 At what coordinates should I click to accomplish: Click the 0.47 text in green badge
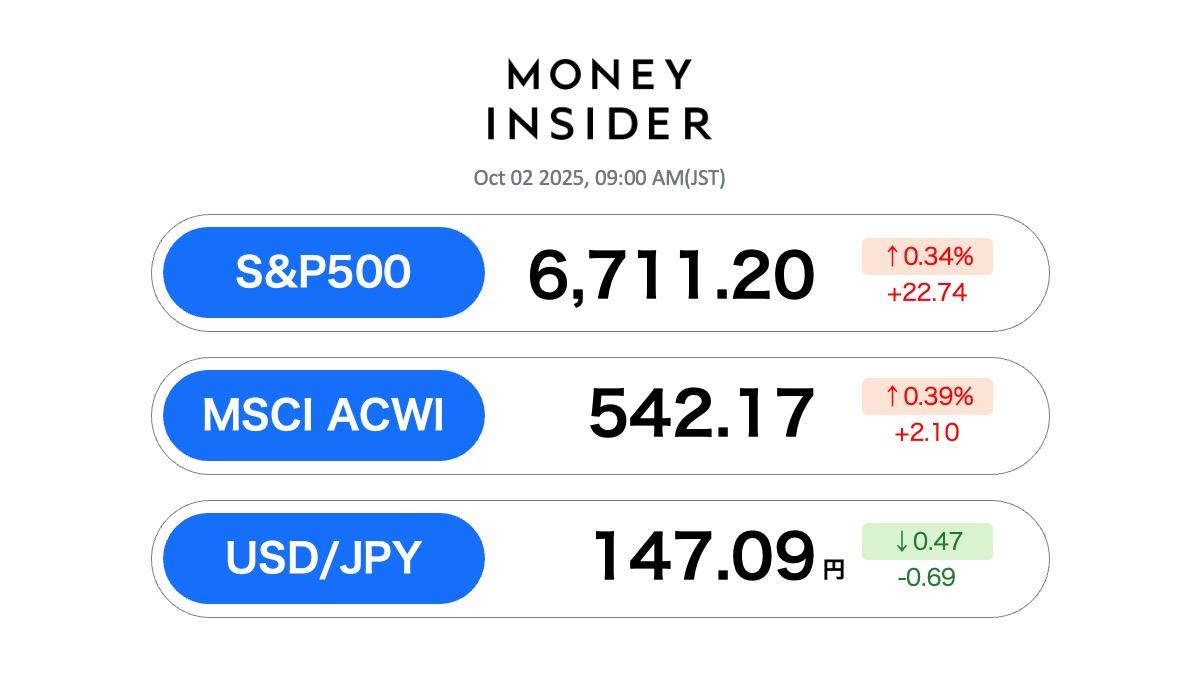(x=939, y=542)
